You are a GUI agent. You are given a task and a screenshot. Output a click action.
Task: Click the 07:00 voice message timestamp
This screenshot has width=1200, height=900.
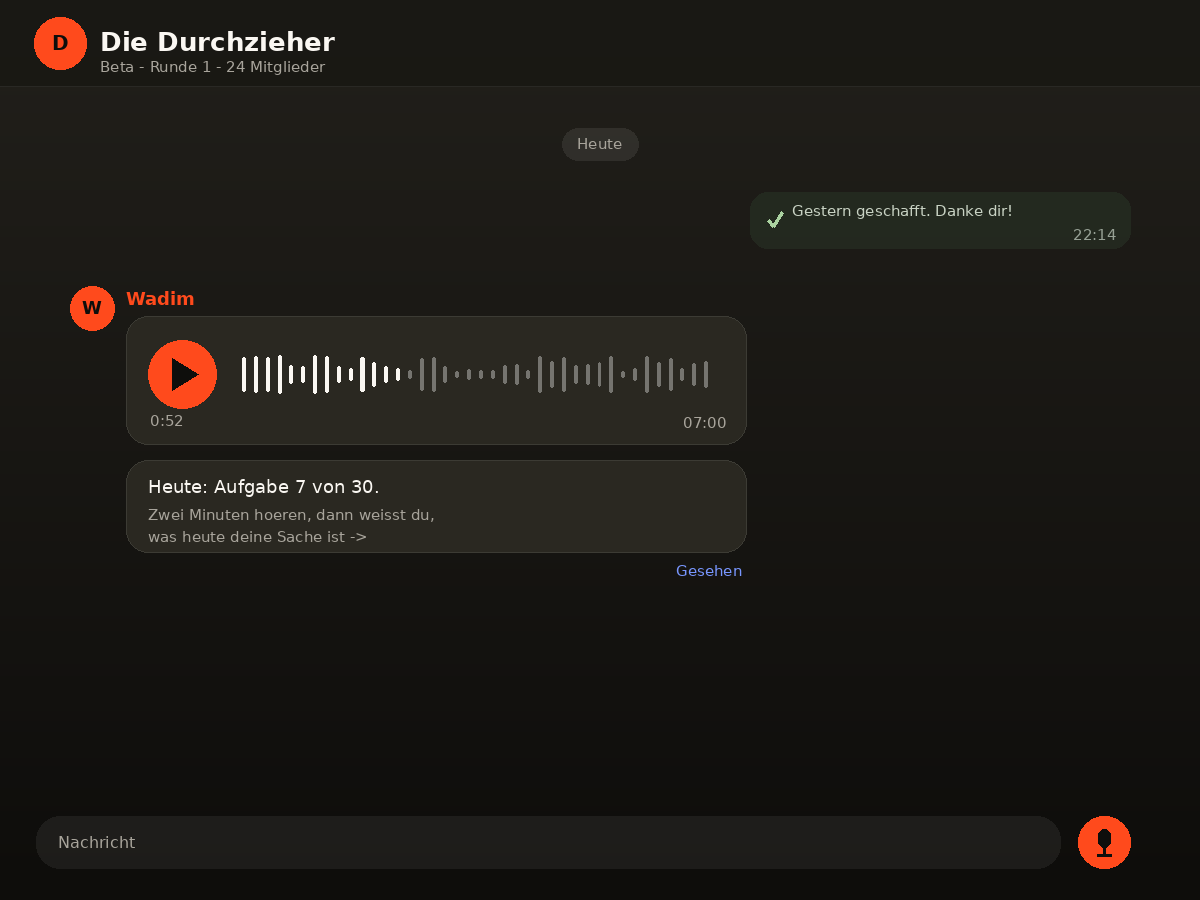[705, 423]
